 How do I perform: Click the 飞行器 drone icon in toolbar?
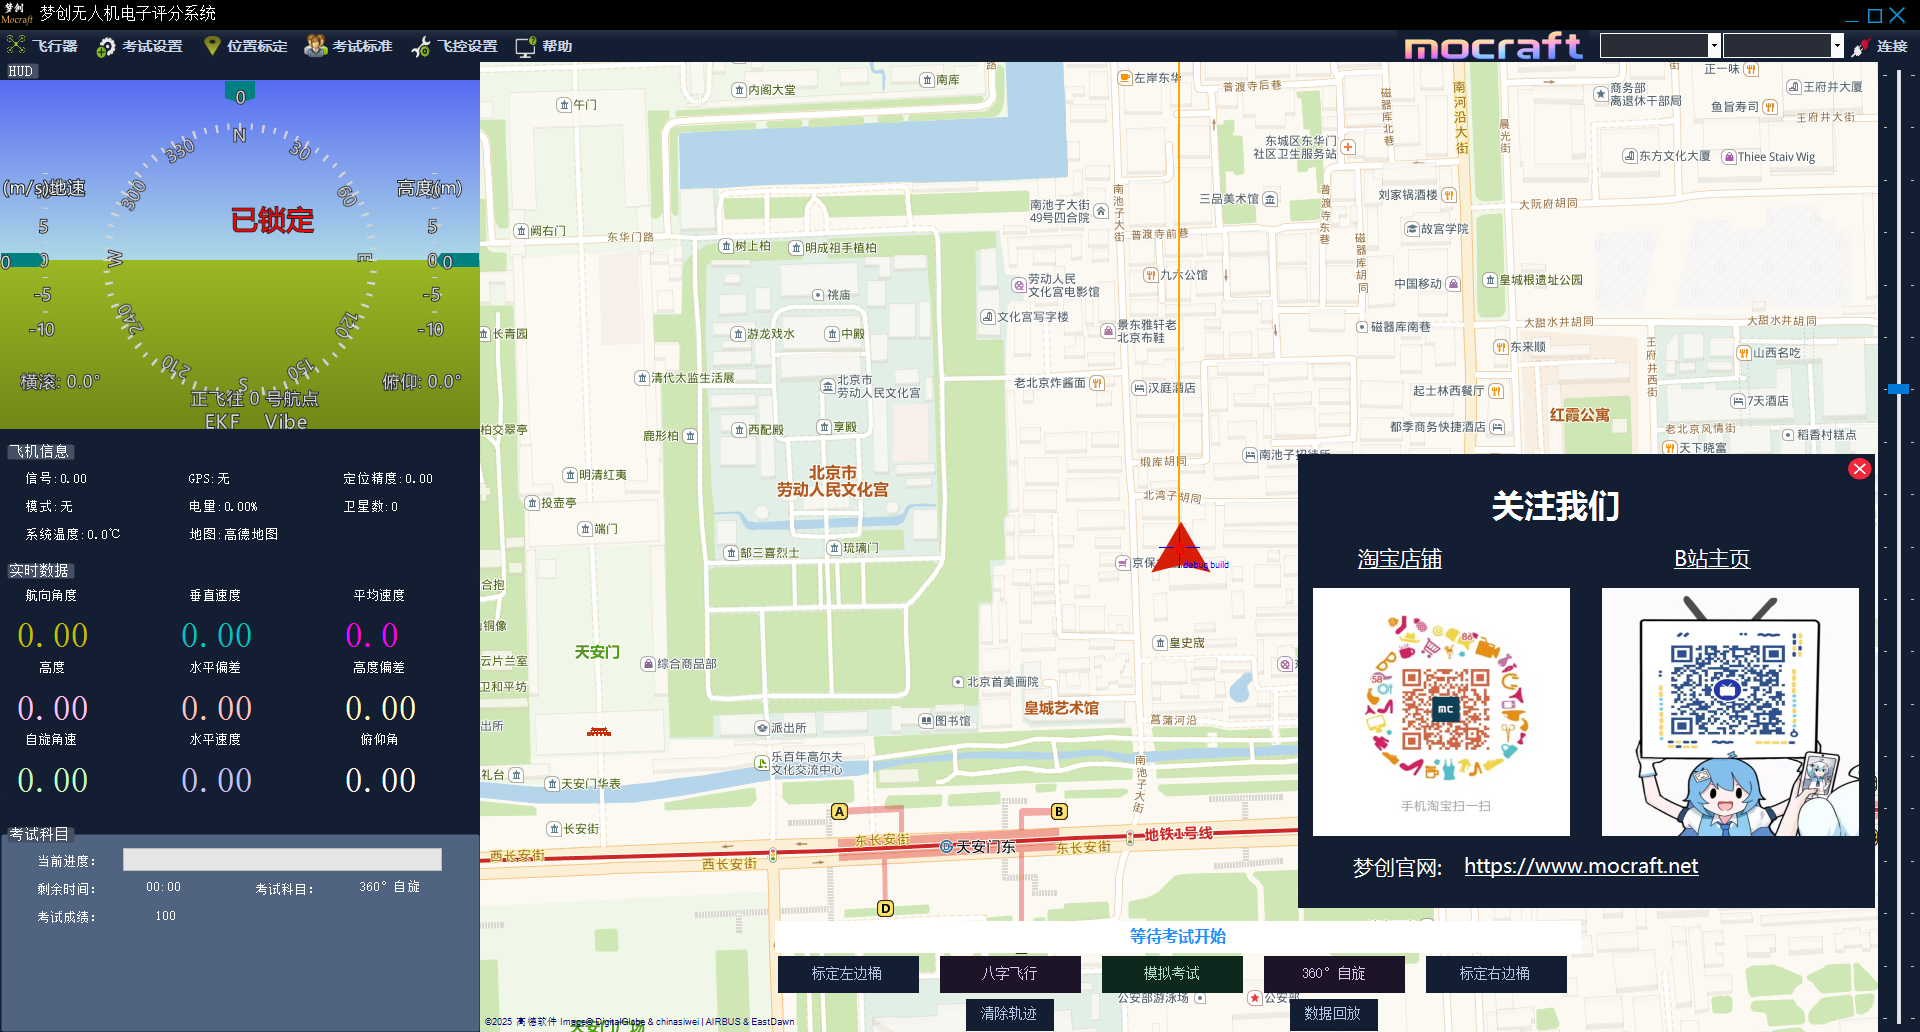pyautogui.click(x=16, y=45)
